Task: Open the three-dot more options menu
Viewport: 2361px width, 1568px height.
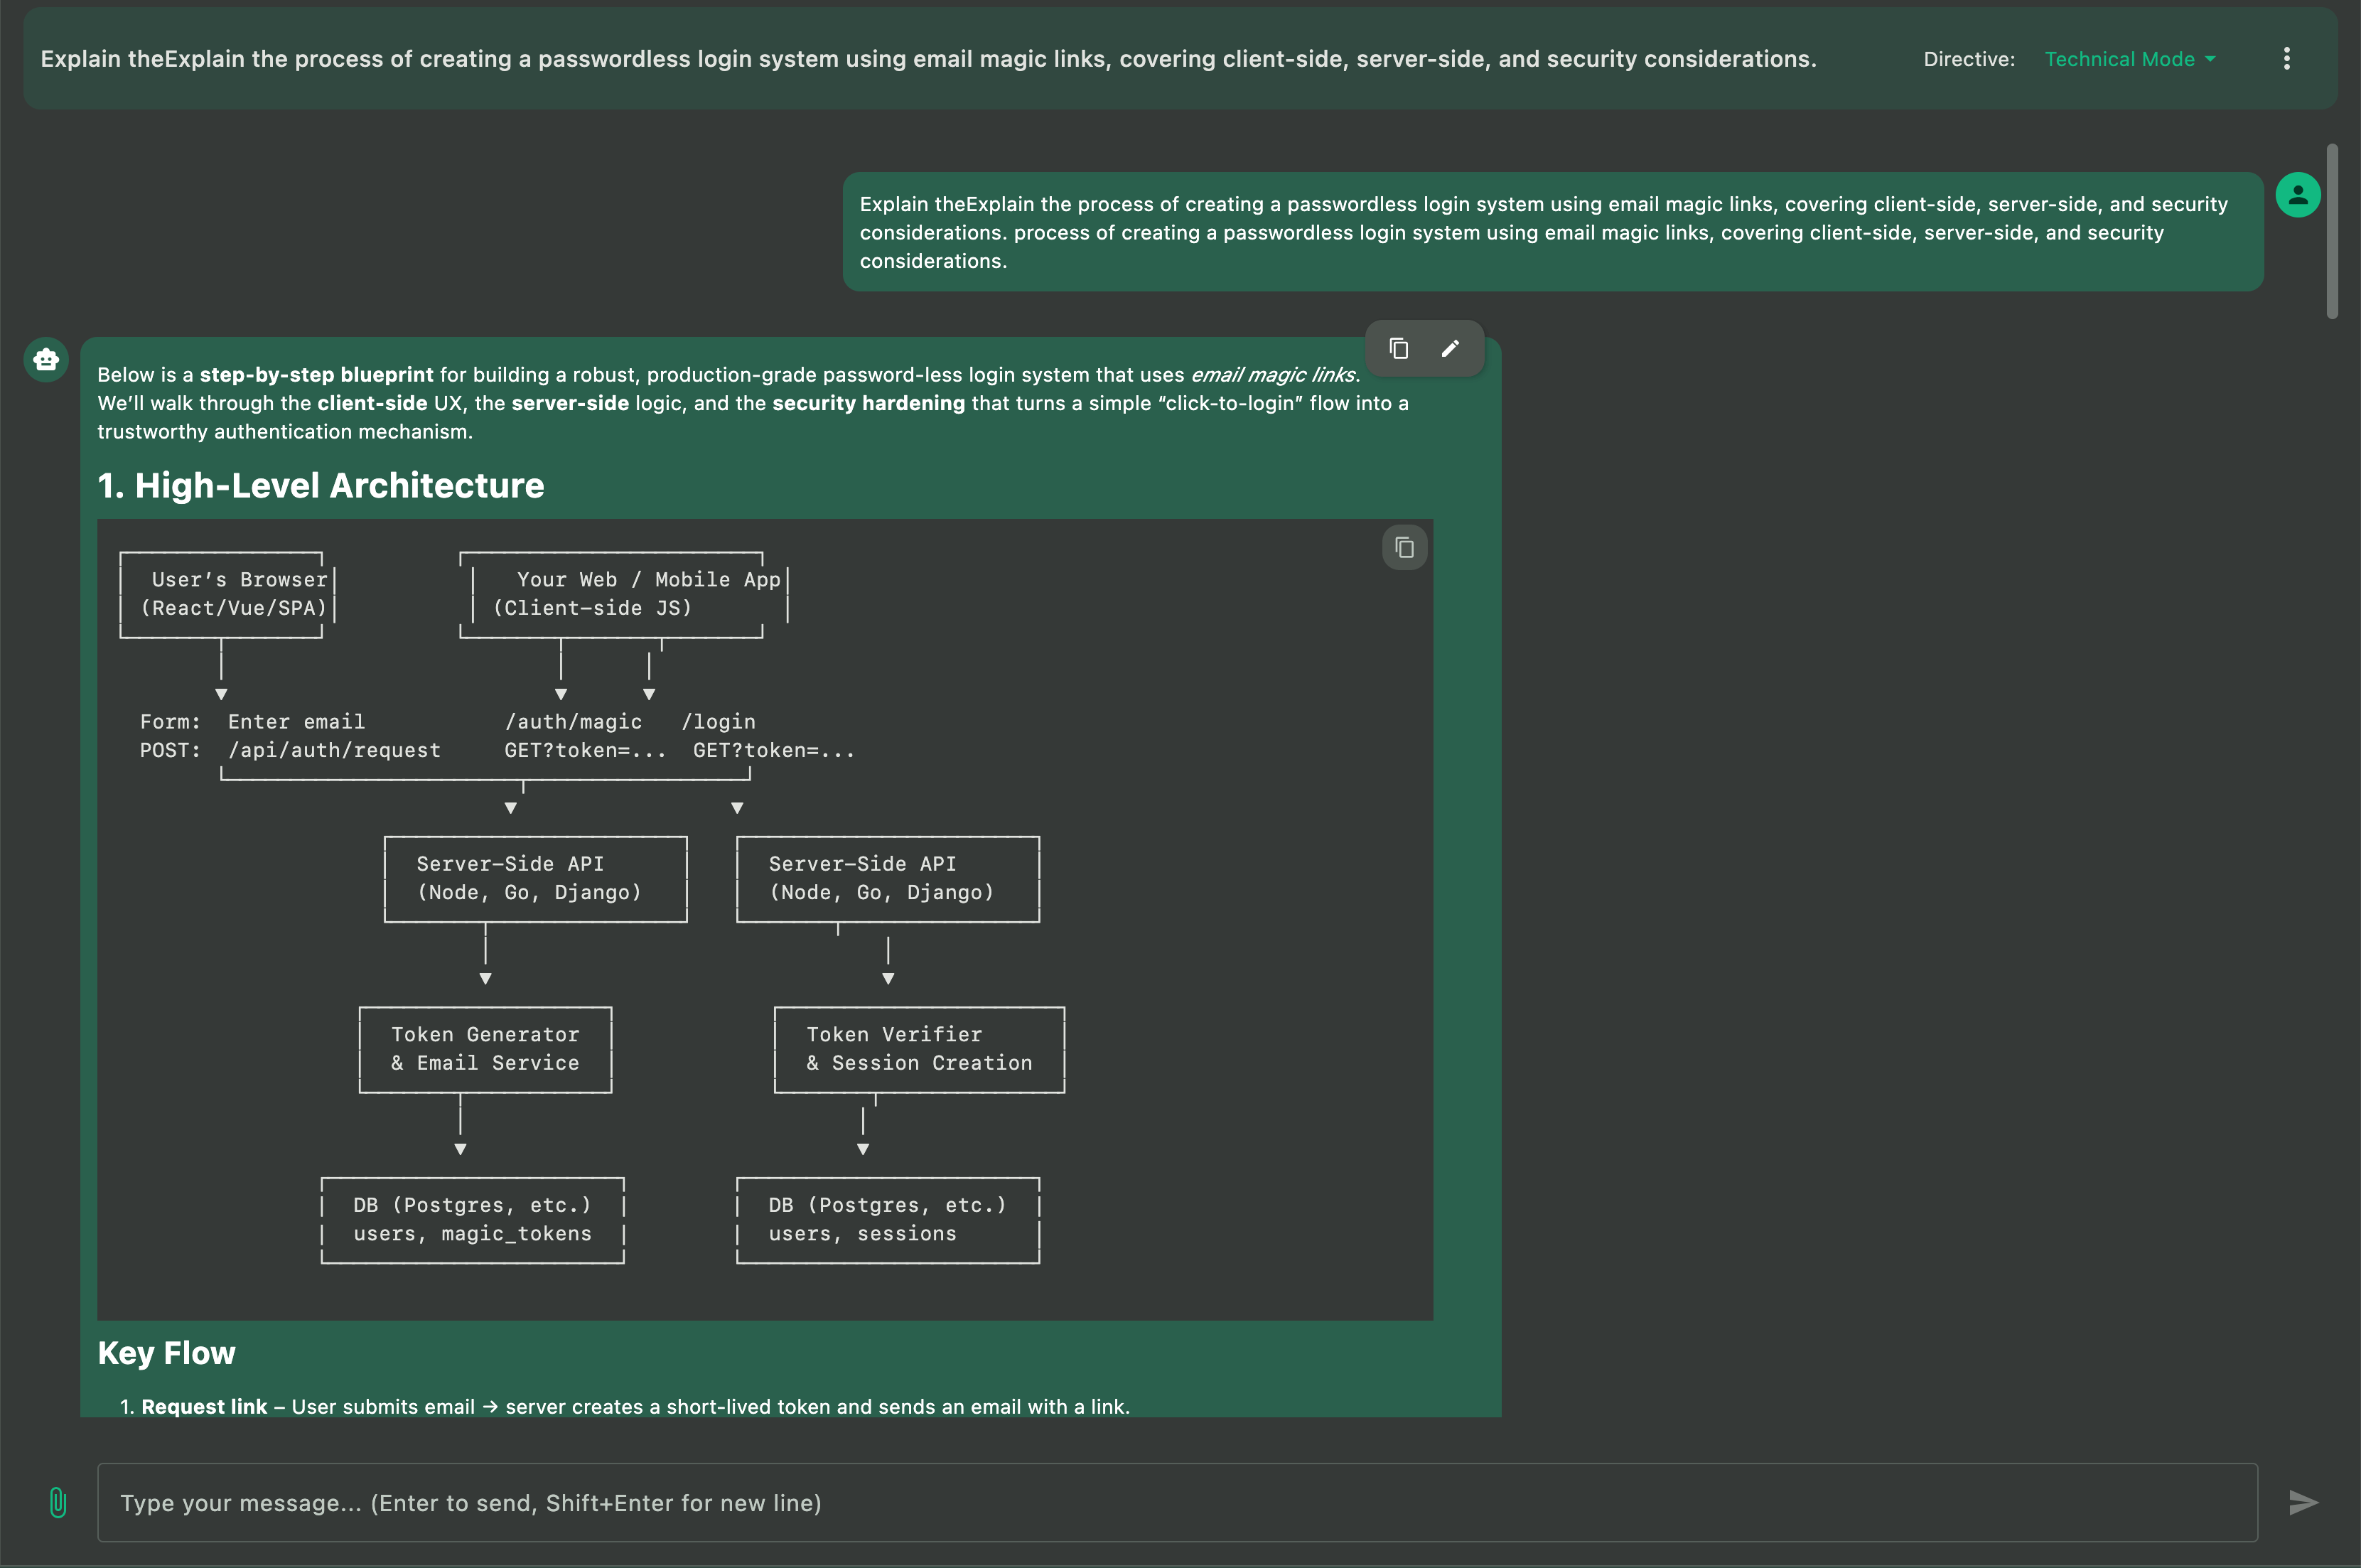Action: tap(2286, 59)
